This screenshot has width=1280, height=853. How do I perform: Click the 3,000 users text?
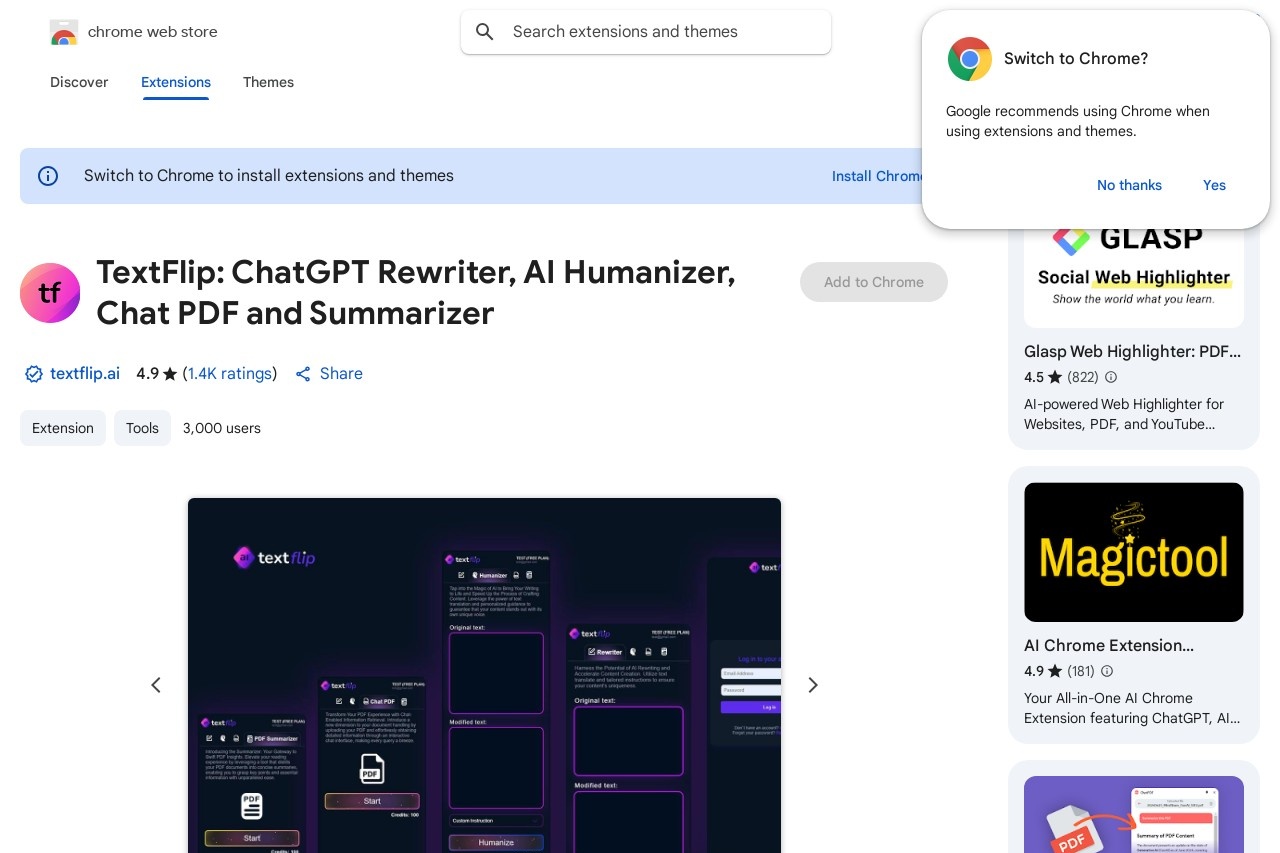[x=222, y=428]
